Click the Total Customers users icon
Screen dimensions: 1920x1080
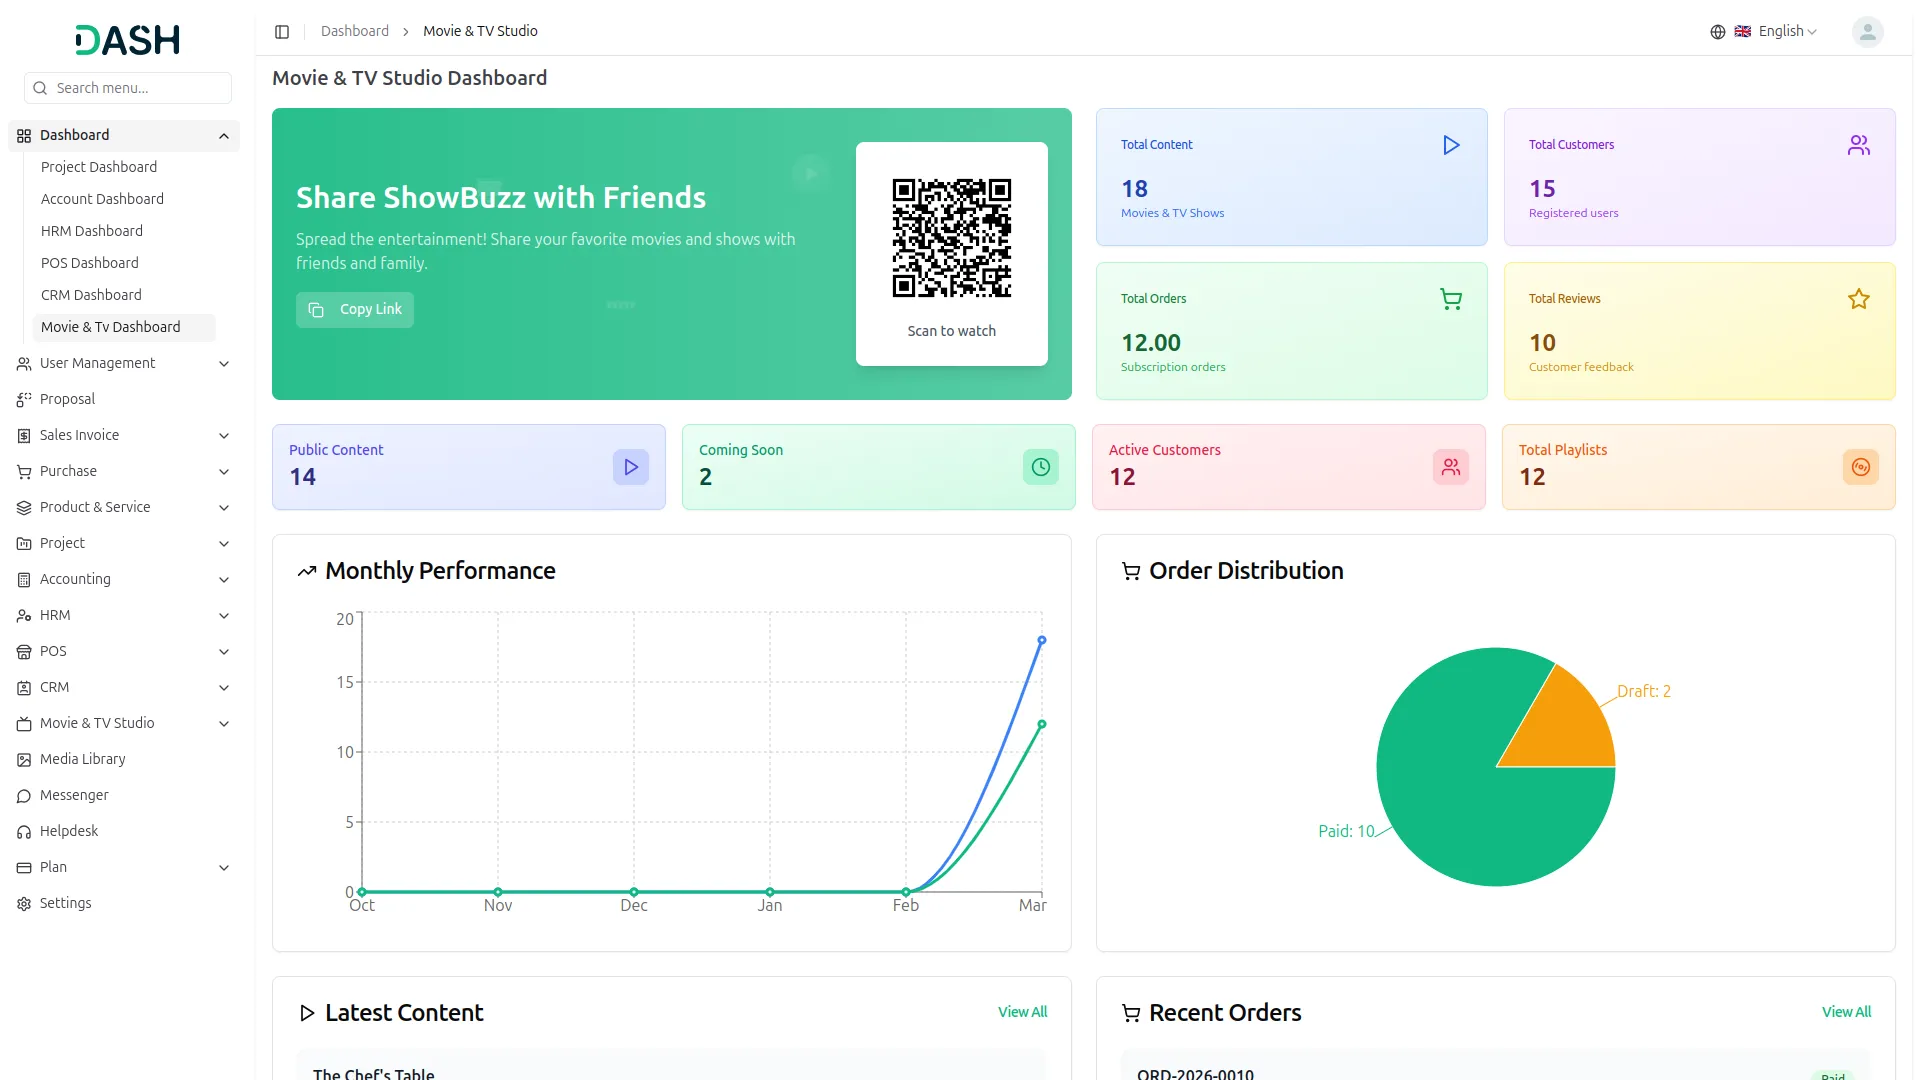click(1858, 146)
